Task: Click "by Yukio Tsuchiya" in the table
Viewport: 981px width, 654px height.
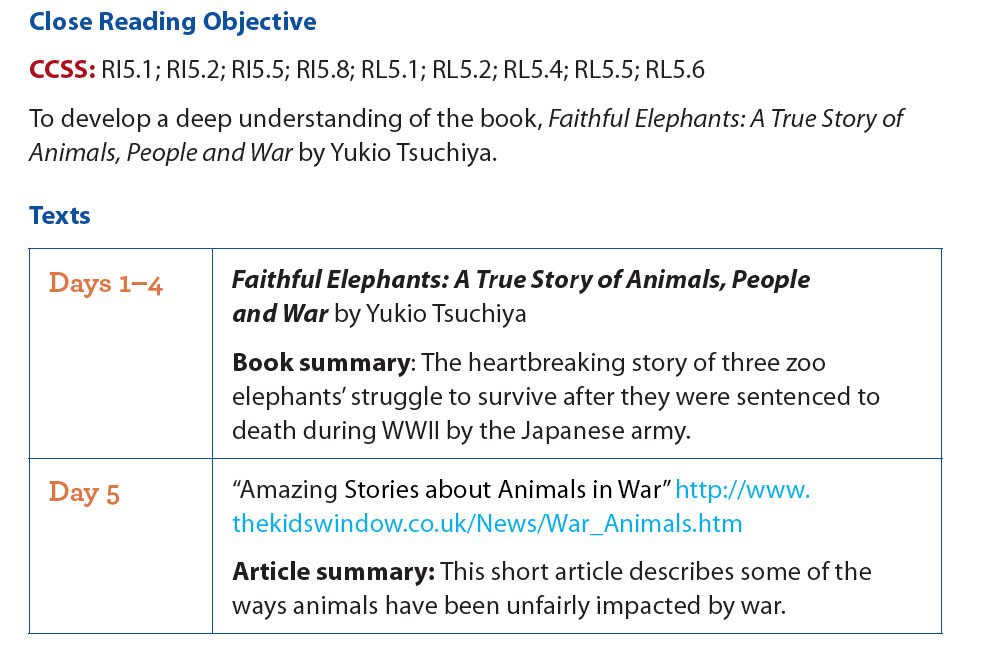Action: click(430, 314)
